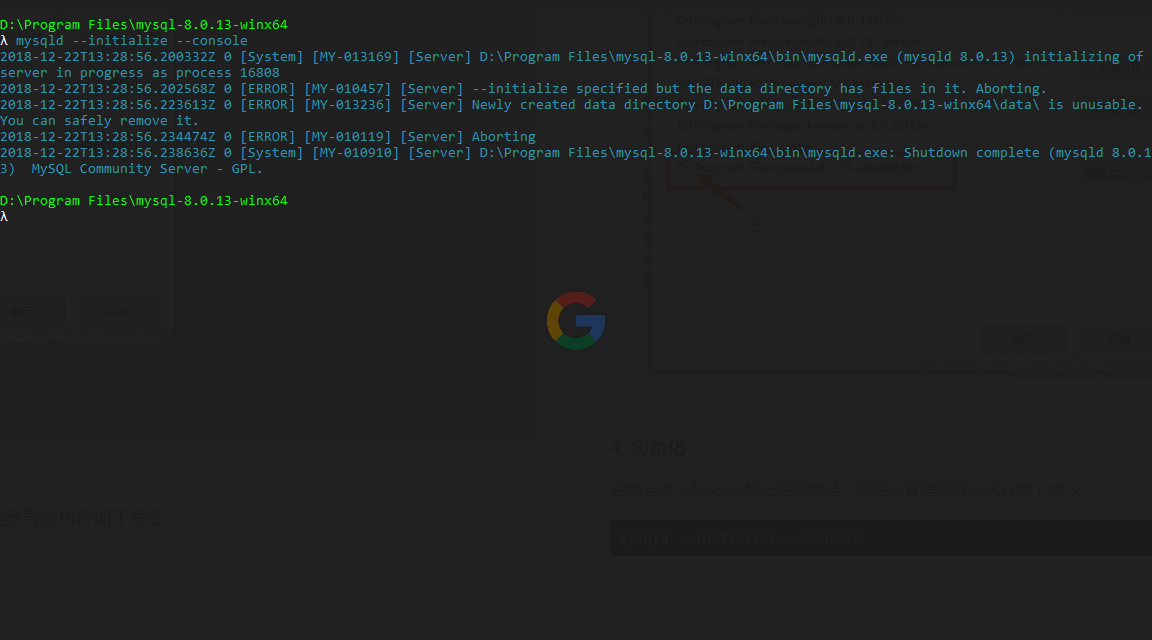1152x640 pixels.
Task: Click 'Newly created data directory' text
Action: (583, 104)
